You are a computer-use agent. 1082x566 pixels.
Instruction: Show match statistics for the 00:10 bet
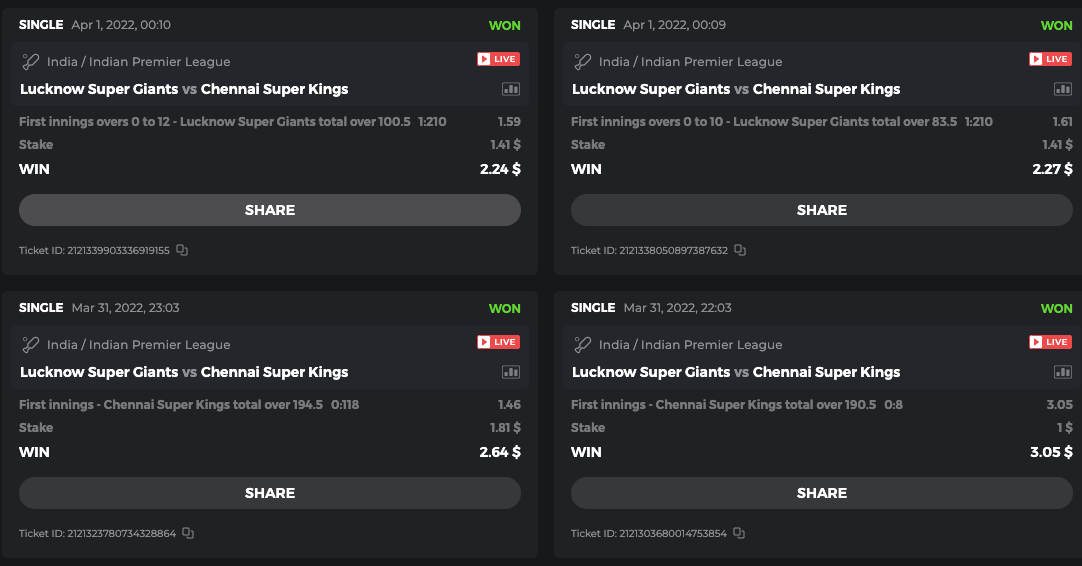tap(511, 89)
